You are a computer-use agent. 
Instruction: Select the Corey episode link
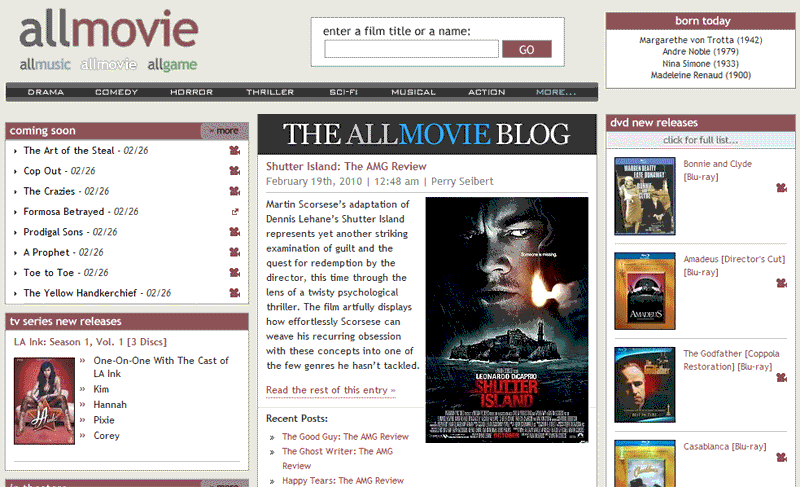pos(106,435)
